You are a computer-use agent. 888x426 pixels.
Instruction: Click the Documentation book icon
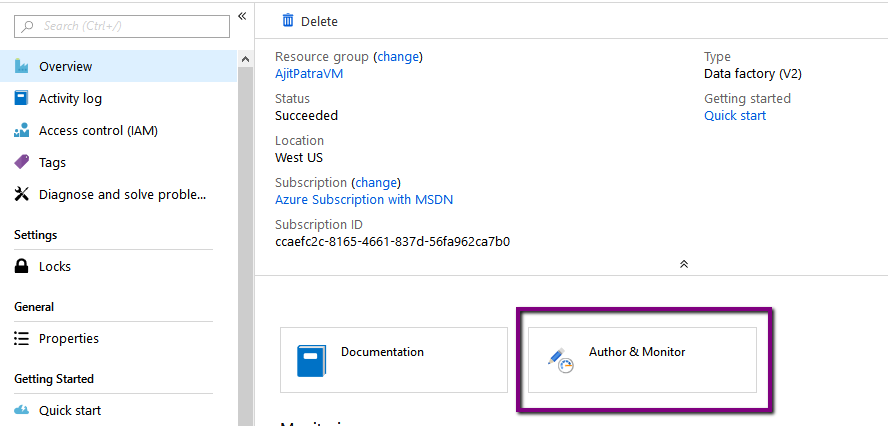coord(312,360)
